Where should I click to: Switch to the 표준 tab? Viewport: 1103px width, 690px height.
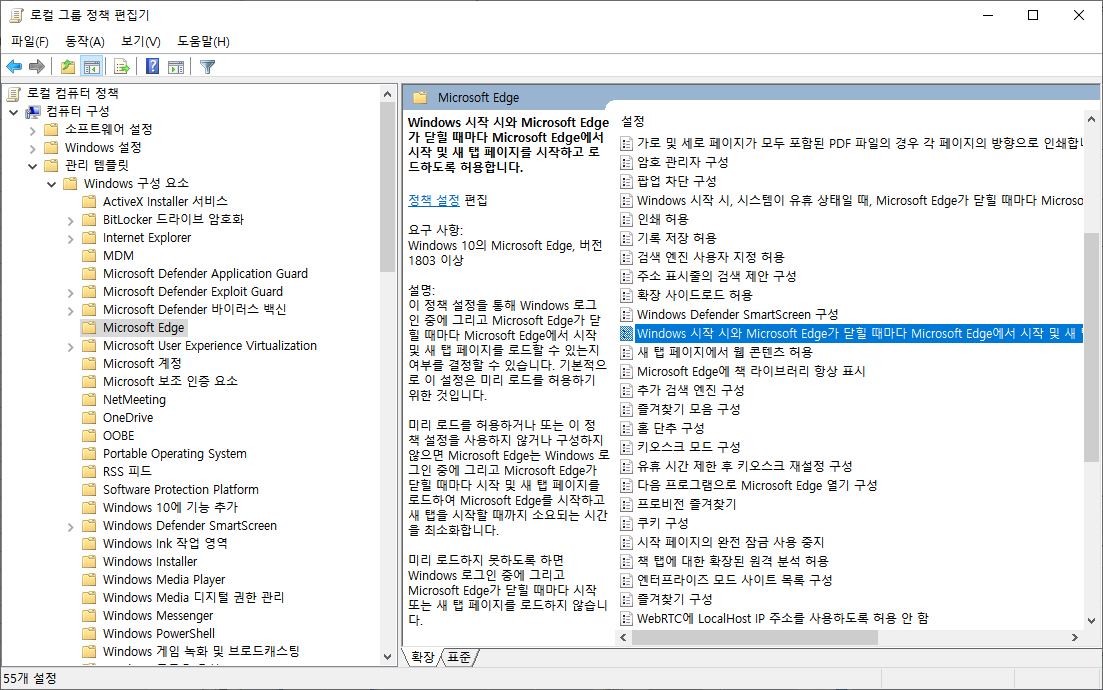(459, 657)
